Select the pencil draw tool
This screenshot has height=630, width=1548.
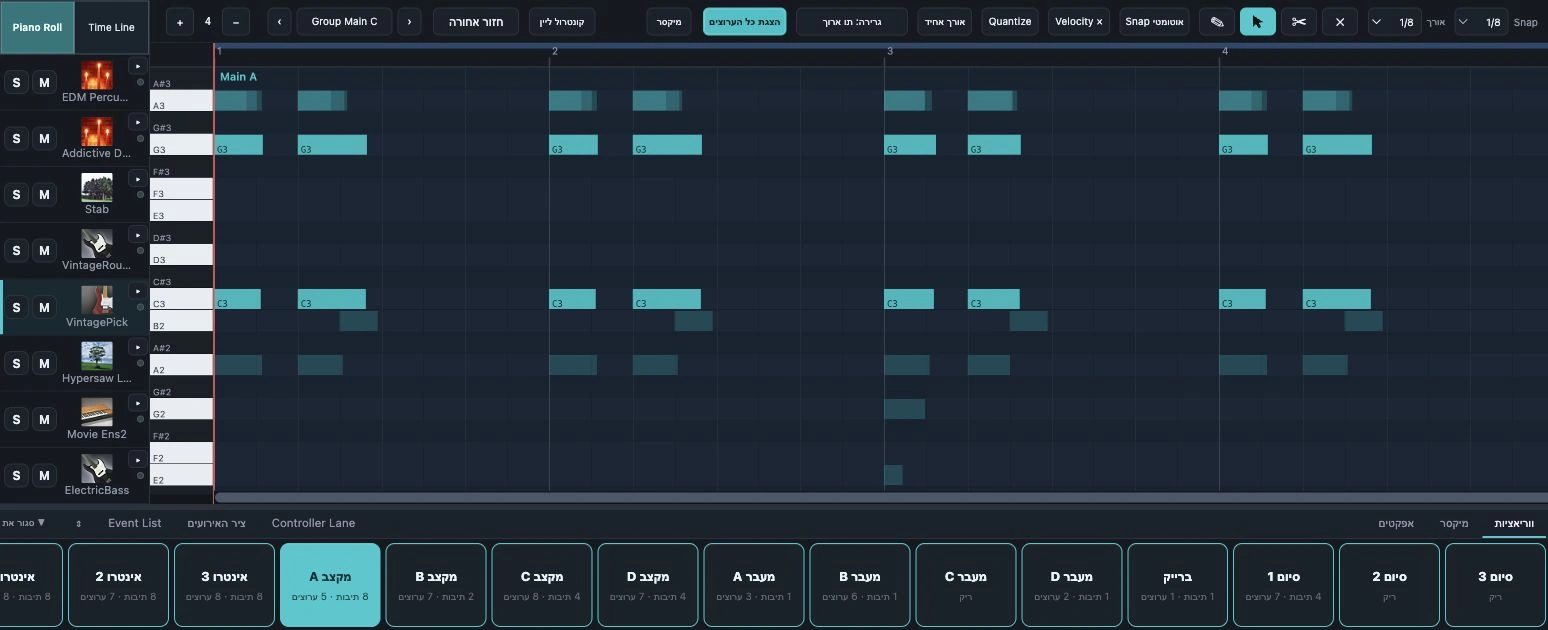pos(1216,21)
